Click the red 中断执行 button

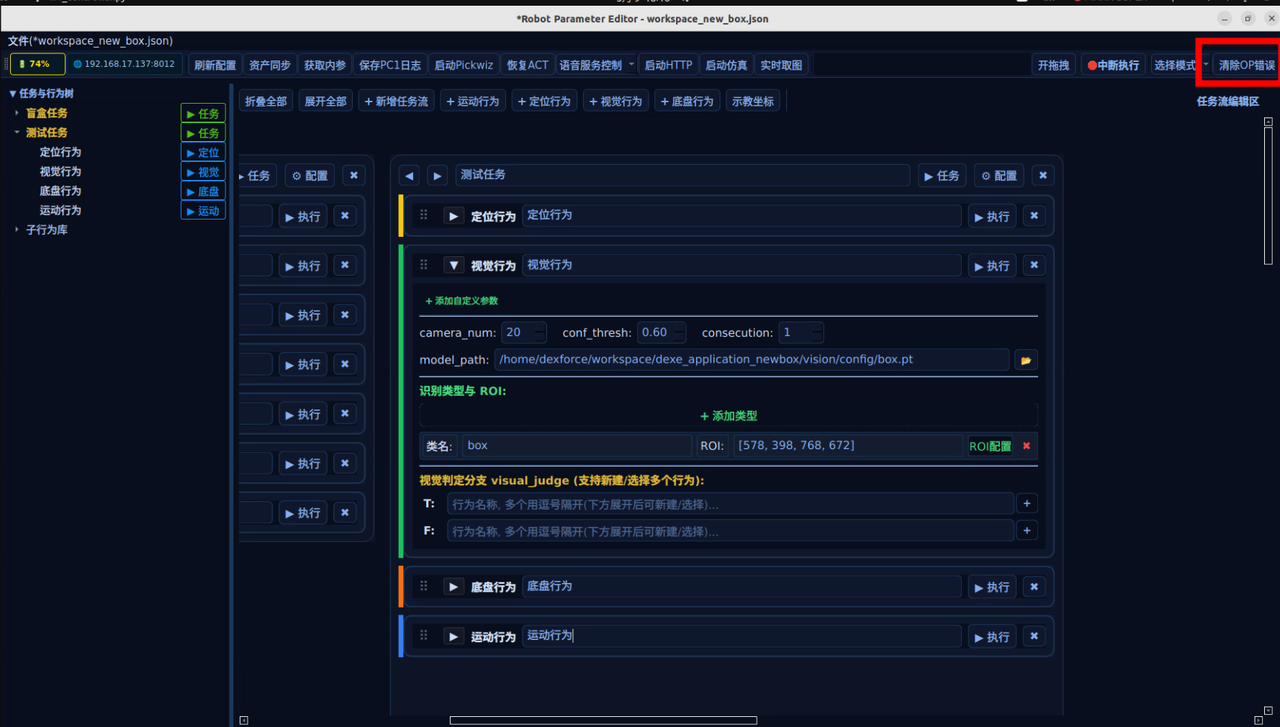click(x=1113, y=65)
